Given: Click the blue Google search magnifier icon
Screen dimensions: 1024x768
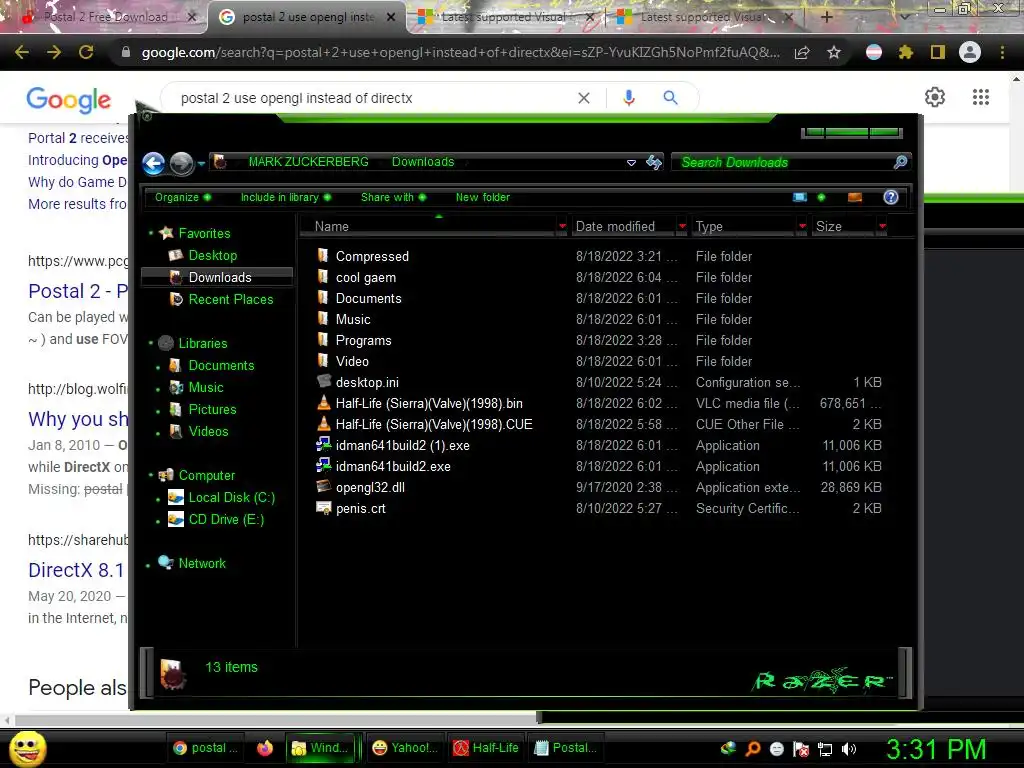Looking at the screenshot, I should pos(670,98).
